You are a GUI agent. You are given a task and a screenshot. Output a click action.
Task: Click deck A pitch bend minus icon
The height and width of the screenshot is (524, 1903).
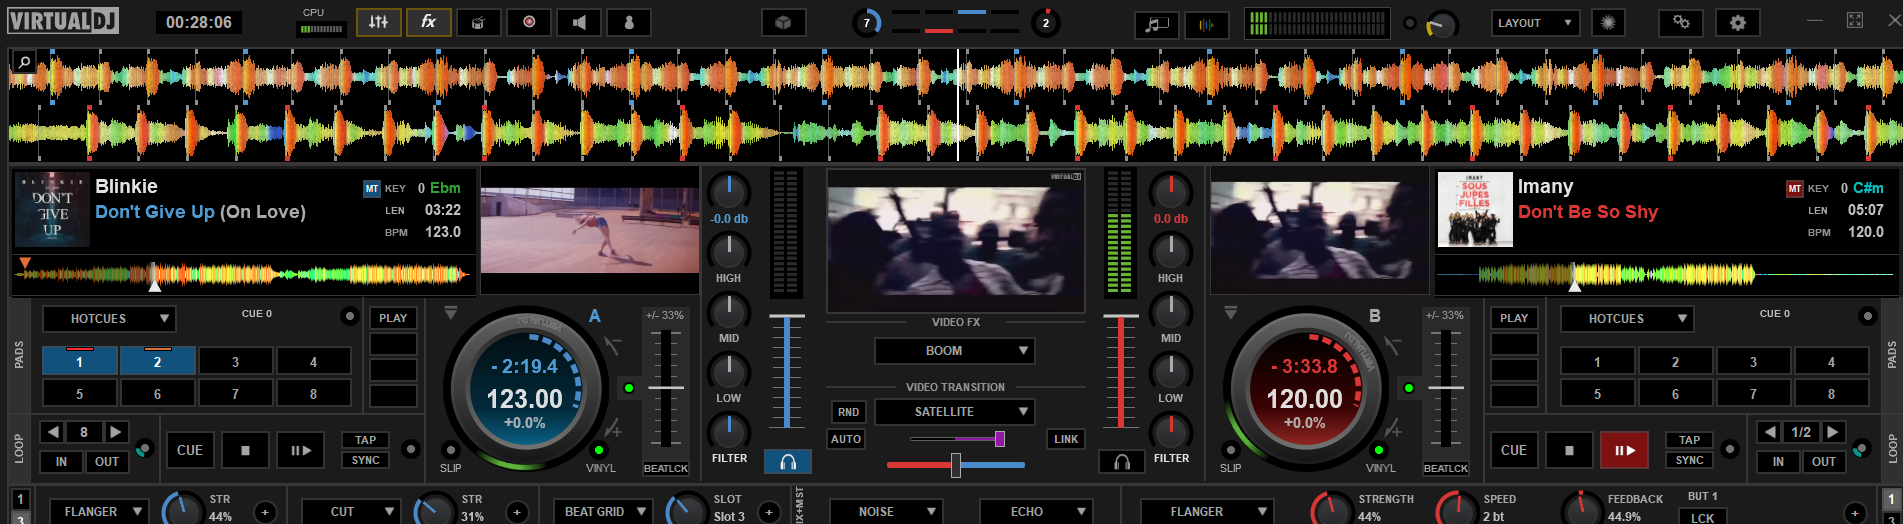pos(612,345)
